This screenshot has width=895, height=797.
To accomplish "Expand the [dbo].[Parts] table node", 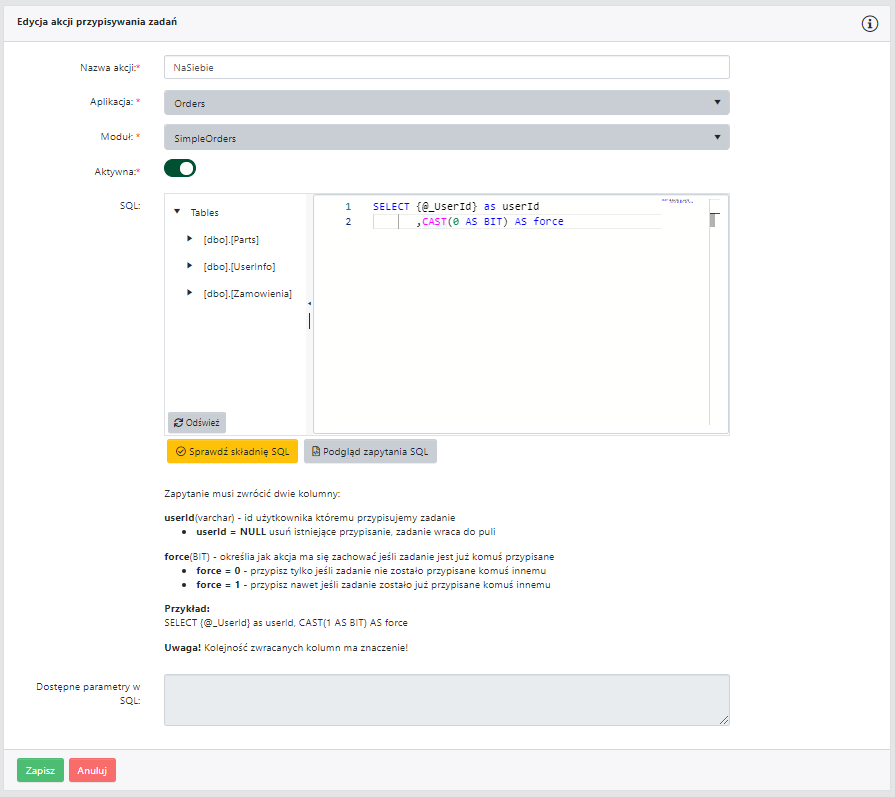I will 189,239.
